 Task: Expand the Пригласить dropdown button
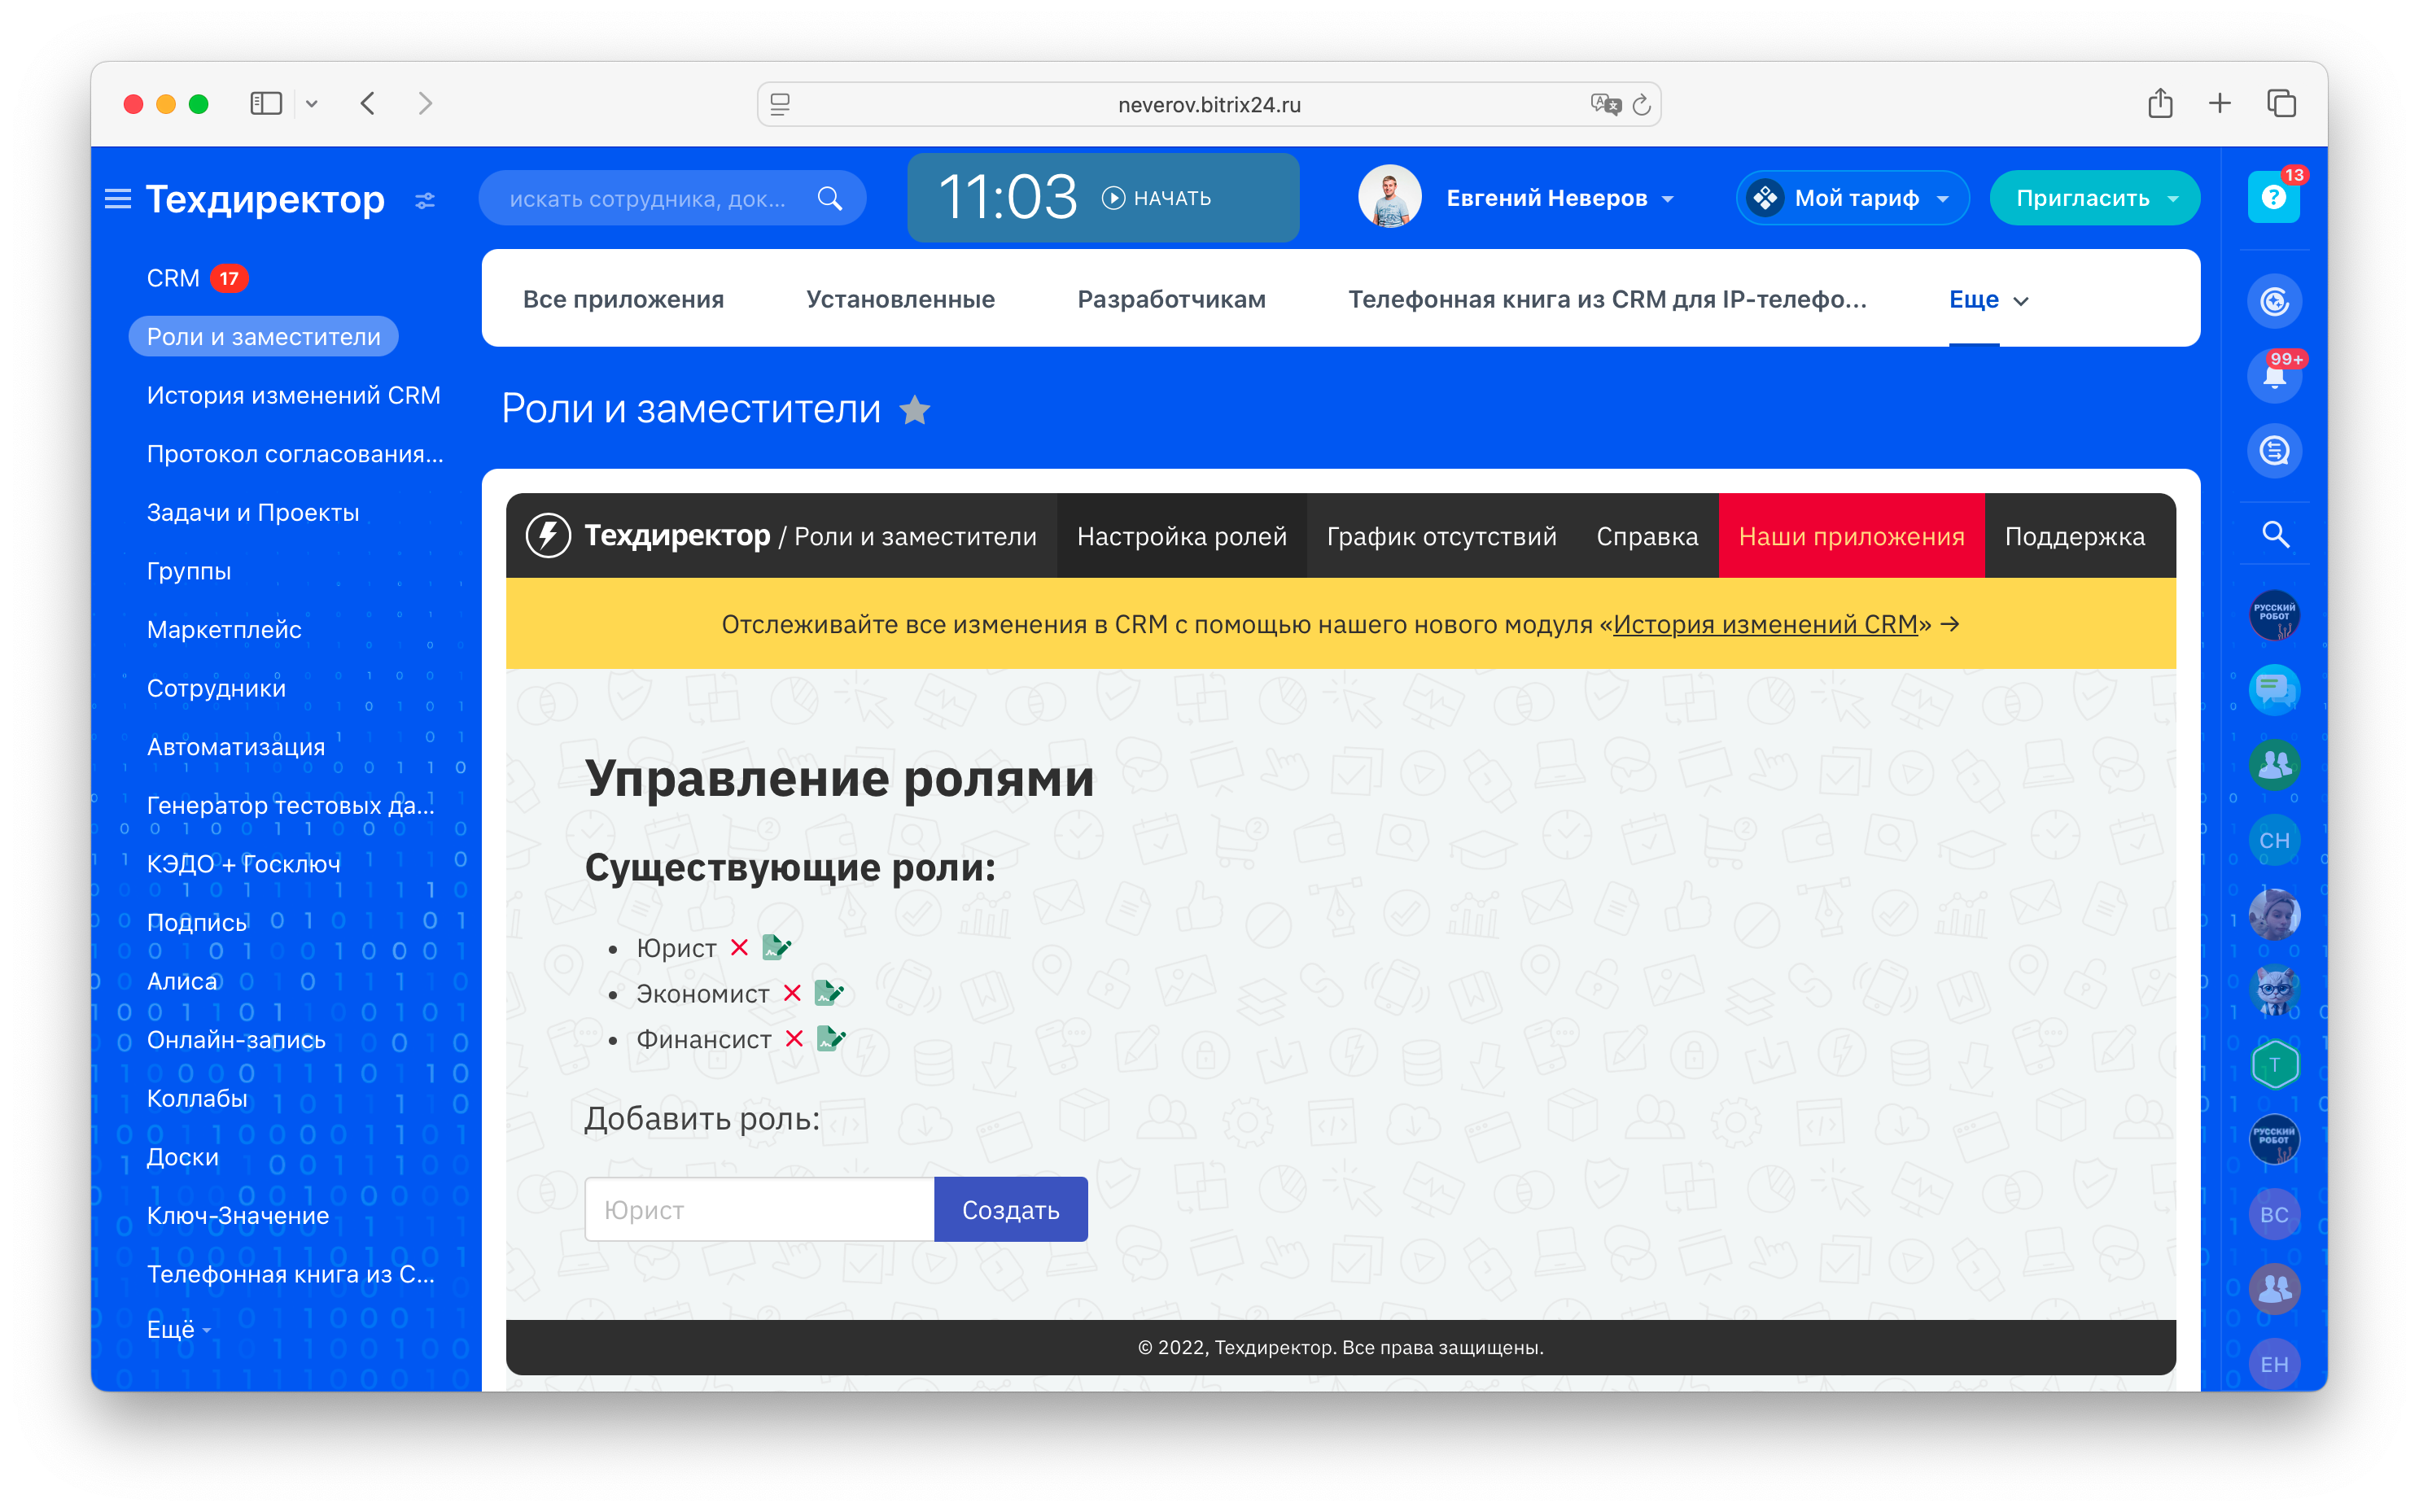[2172, 198]
